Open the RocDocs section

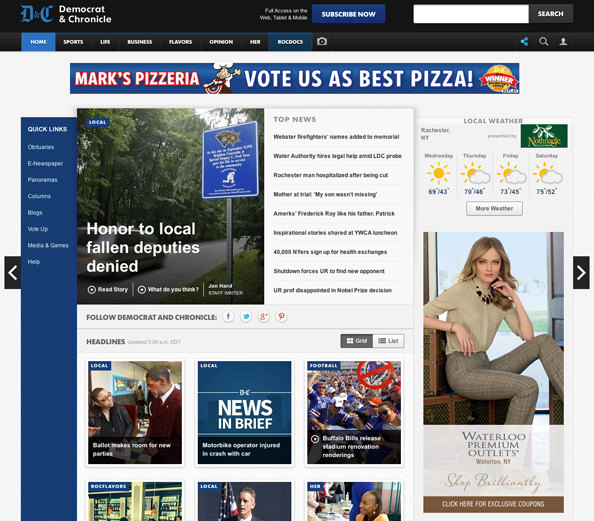pyautogui.click(x=290, y=42)
